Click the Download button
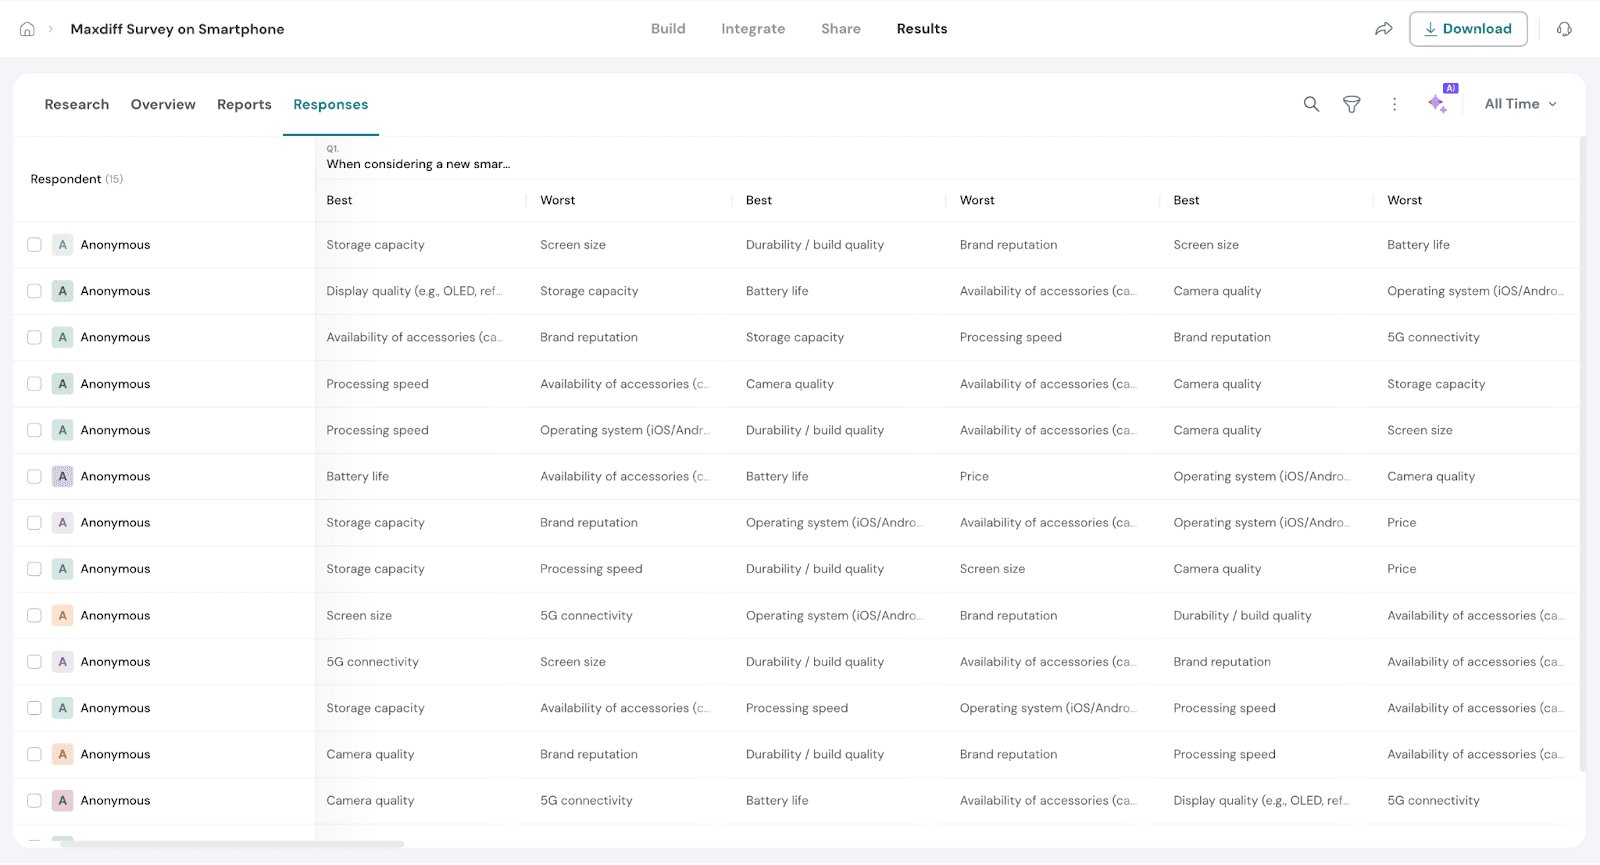1600x865 pixels. click(x=1467, y=29)
